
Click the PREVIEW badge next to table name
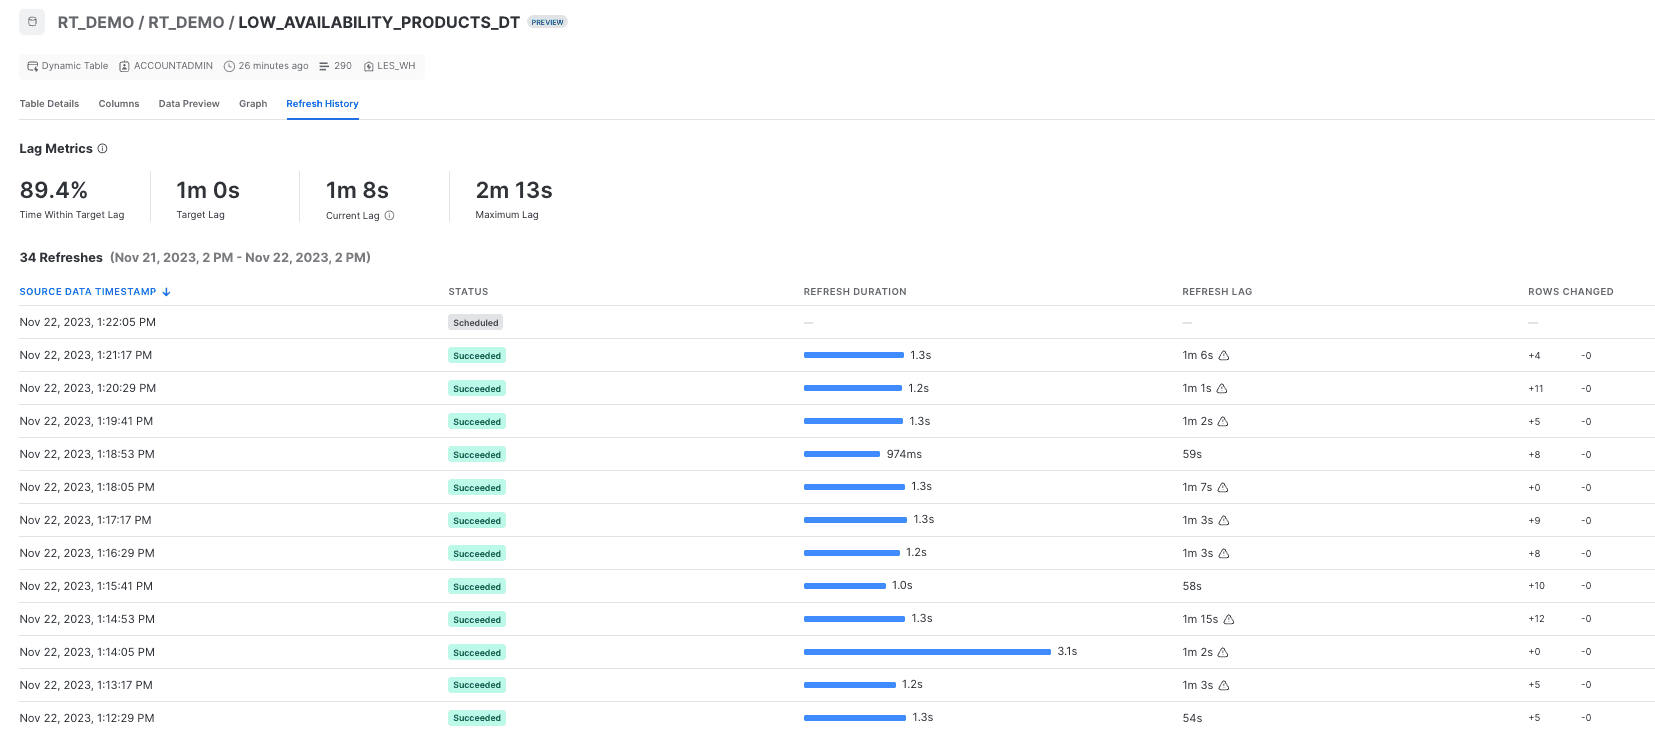pos(547,22)
